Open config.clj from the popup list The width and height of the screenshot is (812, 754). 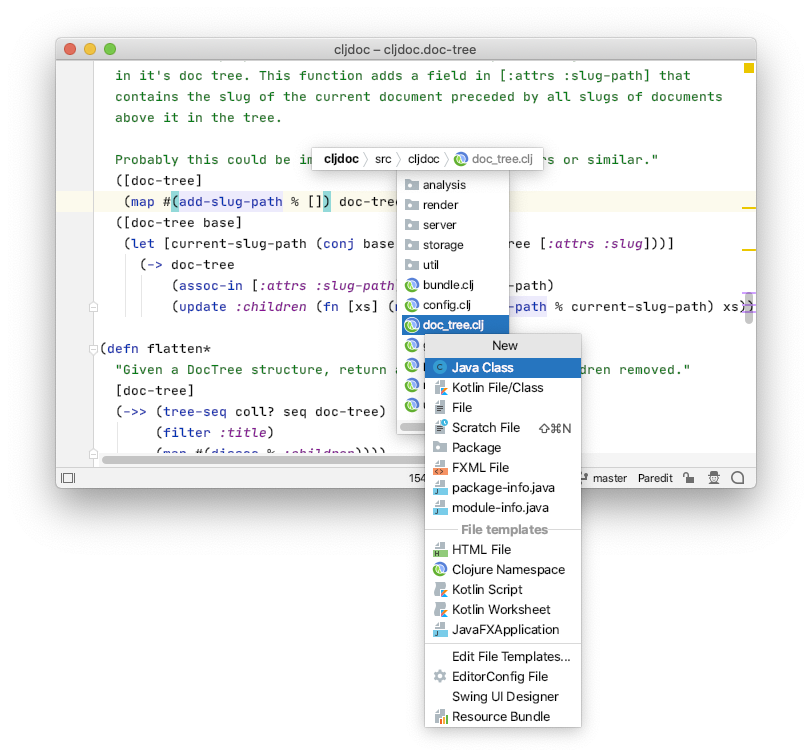click(x=455, y=306)
